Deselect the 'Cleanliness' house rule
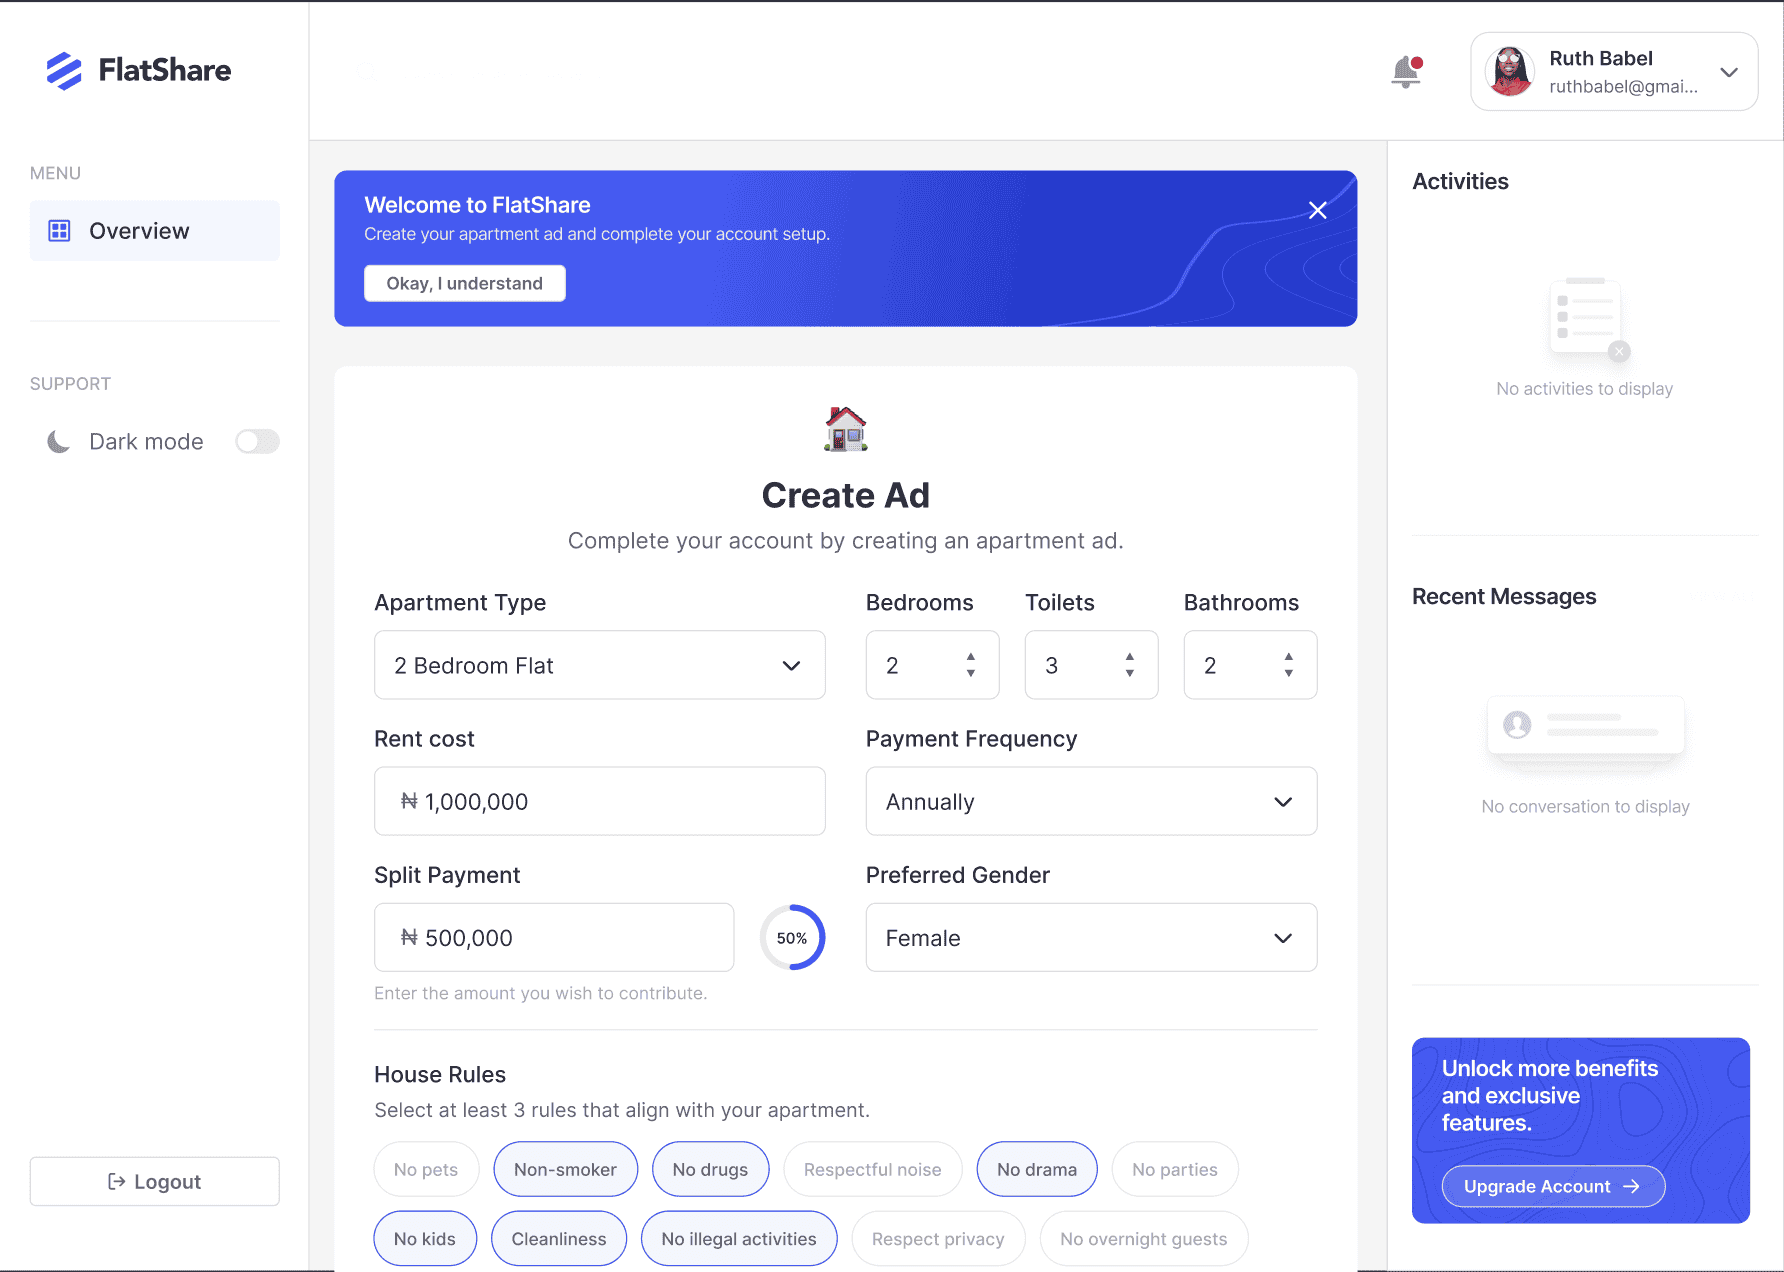 click(x=559, y=1239)
